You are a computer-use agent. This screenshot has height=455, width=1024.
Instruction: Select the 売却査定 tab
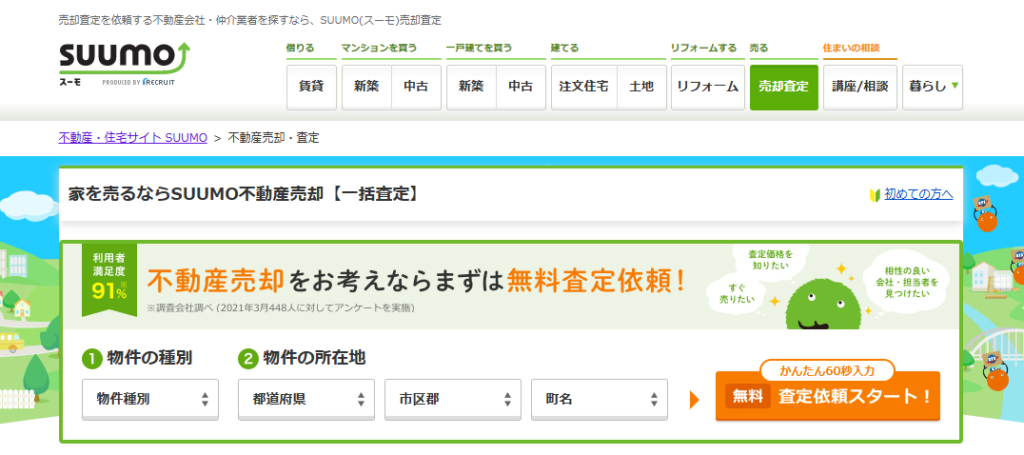pos(784,87)
